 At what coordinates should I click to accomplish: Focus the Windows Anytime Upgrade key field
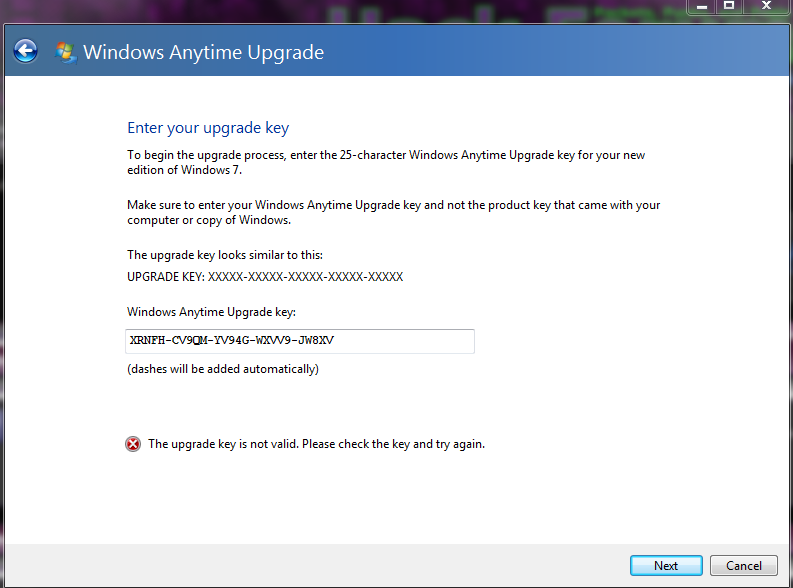300,341
